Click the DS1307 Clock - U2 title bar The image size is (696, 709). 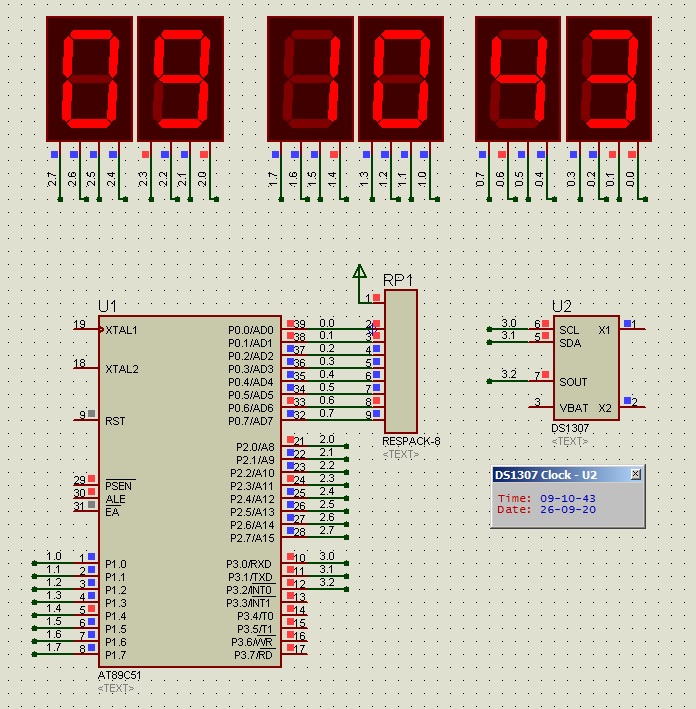pyautogui.click(x=568, y=474)
